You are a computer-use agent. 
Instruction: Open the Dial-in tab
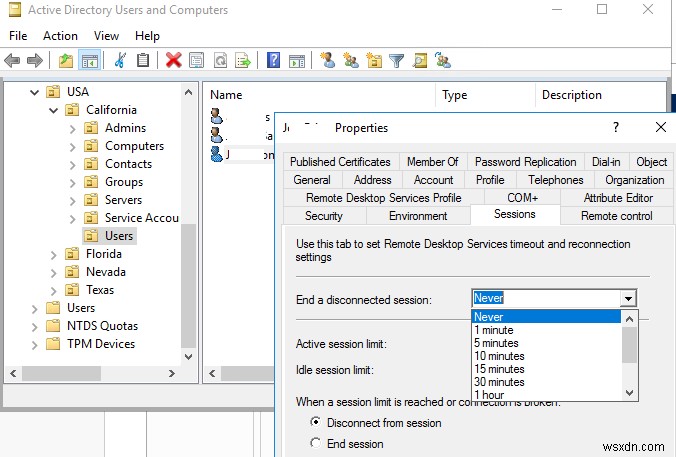(x=606, y=162)
